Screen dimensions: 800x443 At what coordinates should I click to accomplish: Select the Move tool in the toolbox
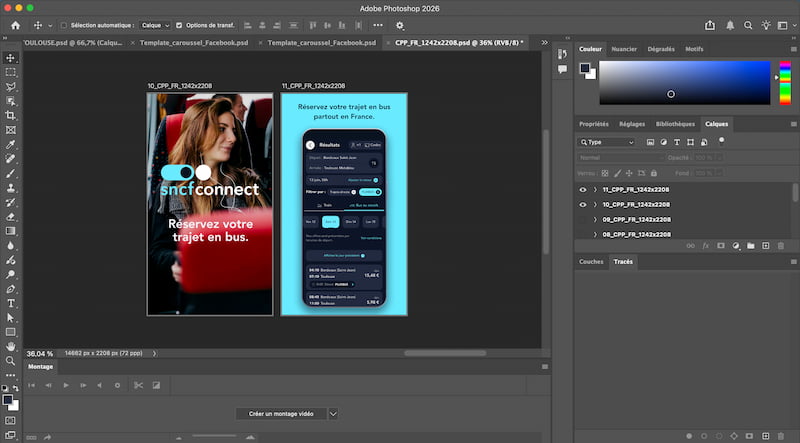(10, 58)
